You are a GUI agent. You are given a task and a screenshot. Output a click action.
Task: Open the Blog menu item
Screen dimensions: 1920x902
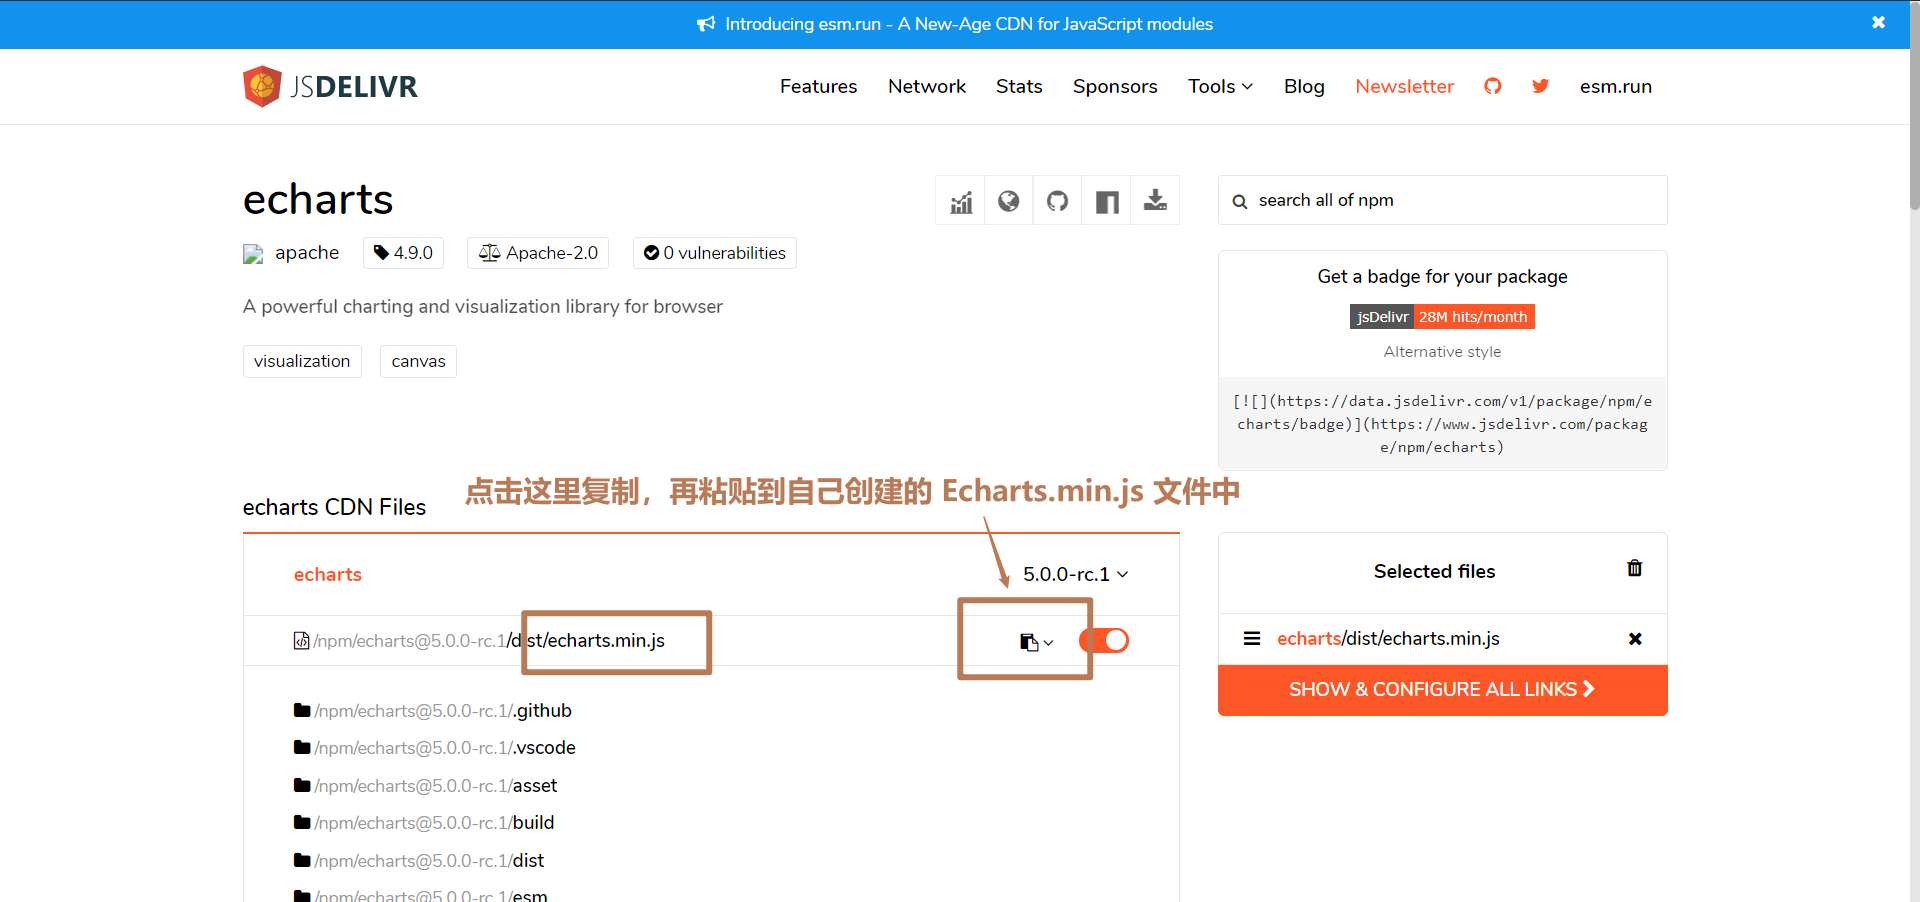click(1304, 86)
